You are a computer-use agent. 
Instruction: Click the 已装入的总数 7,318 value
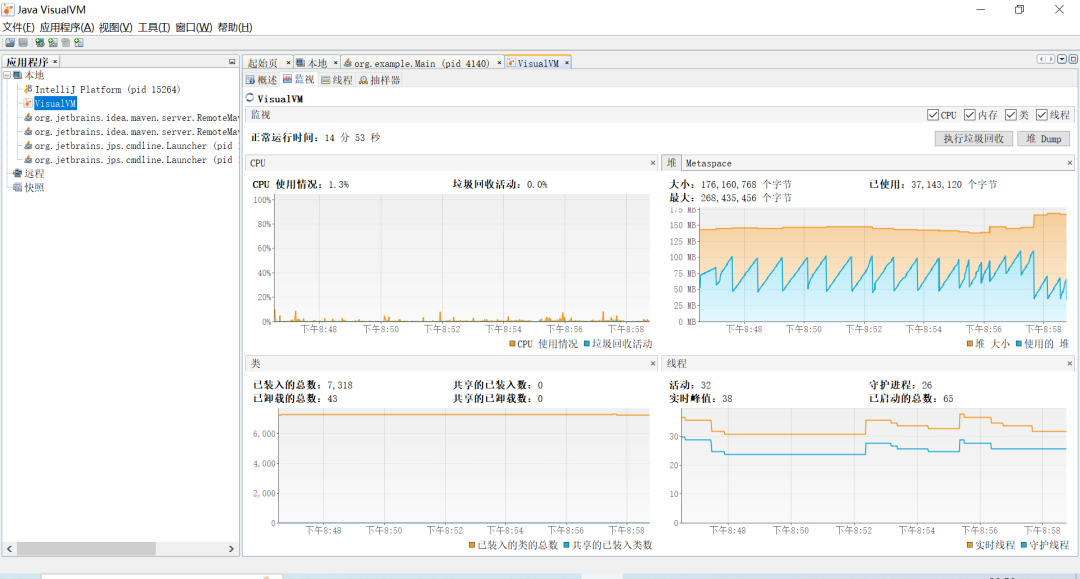(x=340, y=385)
